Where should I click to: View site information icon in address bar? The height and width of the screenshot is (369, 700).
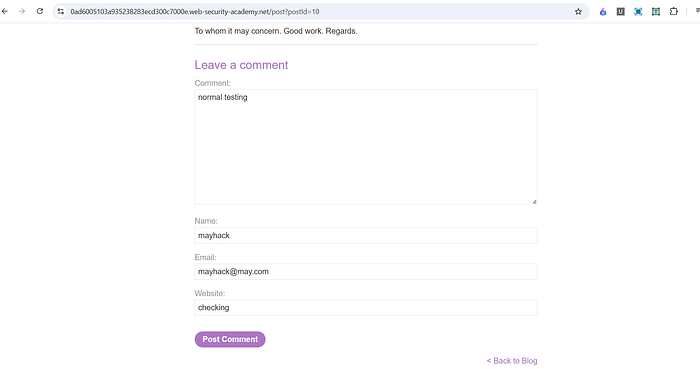[x=61, y=12]
